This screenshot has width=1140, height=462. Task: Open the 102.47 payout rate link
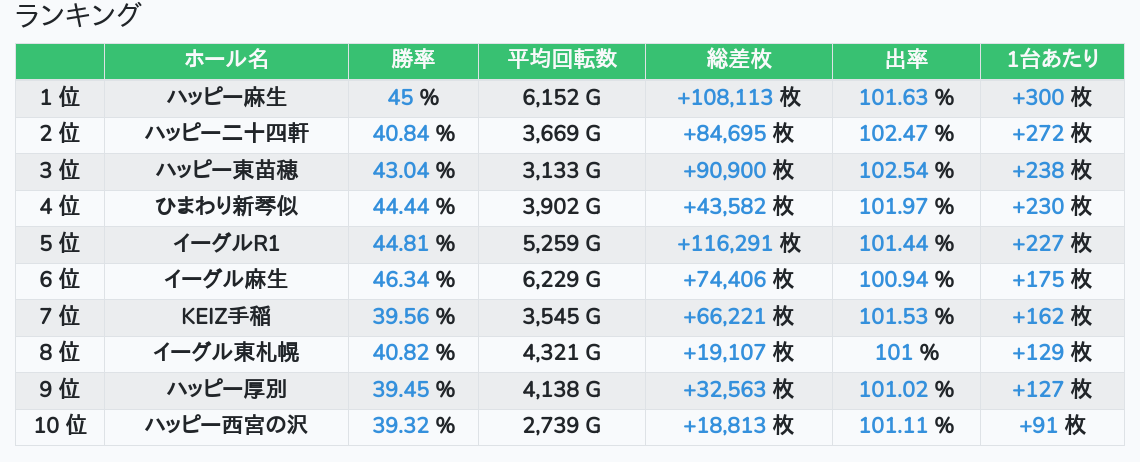[893, 134]
